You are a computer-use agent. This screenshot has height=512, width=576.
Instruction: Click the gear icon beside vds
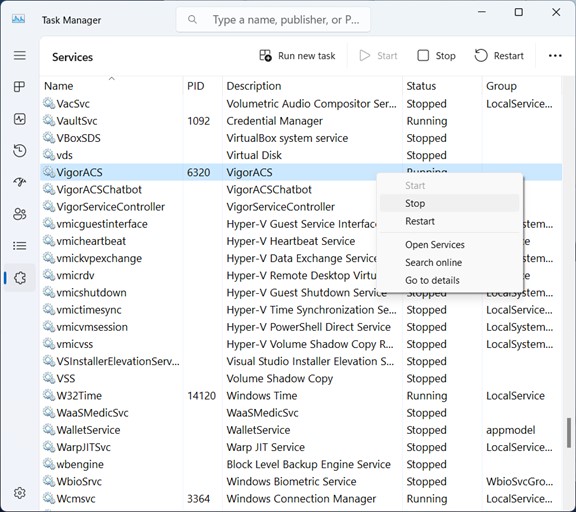tap(49, 155)
